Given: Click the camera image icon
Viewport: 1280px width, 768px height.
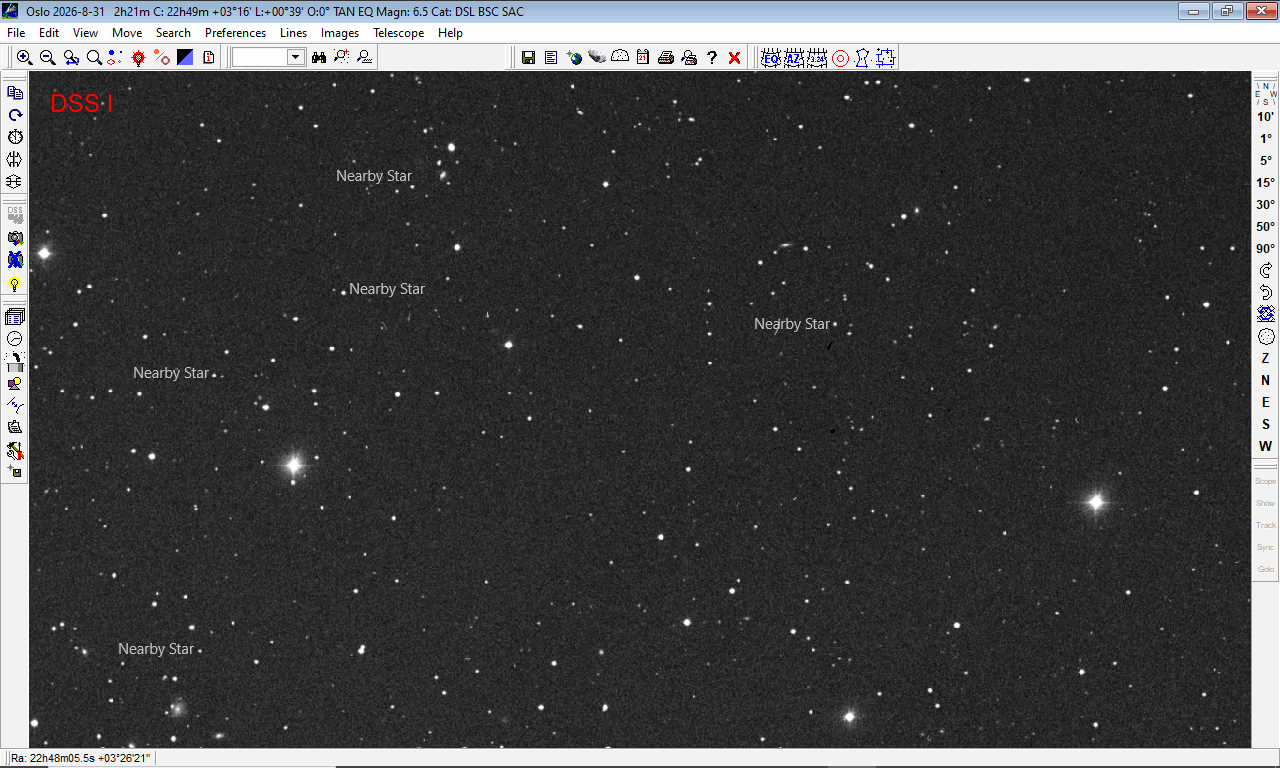Looking at the screenshot, I should pos(15,239).
